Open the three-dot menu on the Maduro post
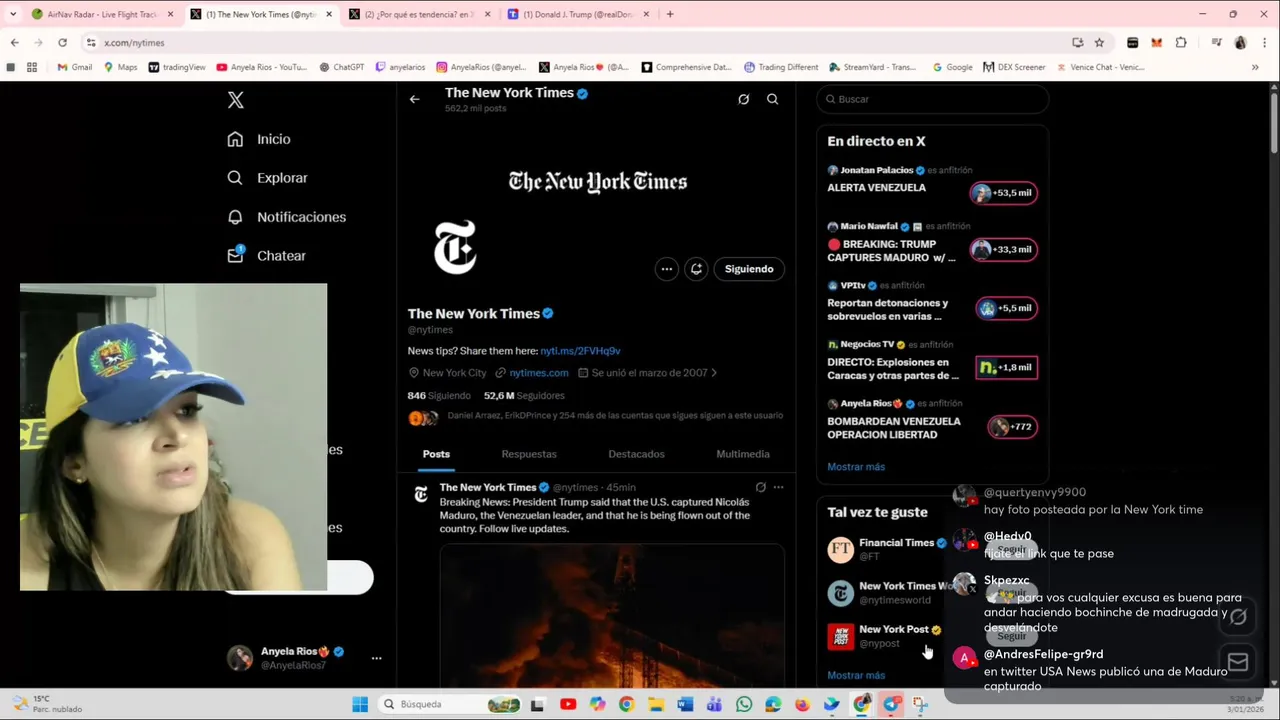Screen dimensions: 1280x720 click(778, 488)
